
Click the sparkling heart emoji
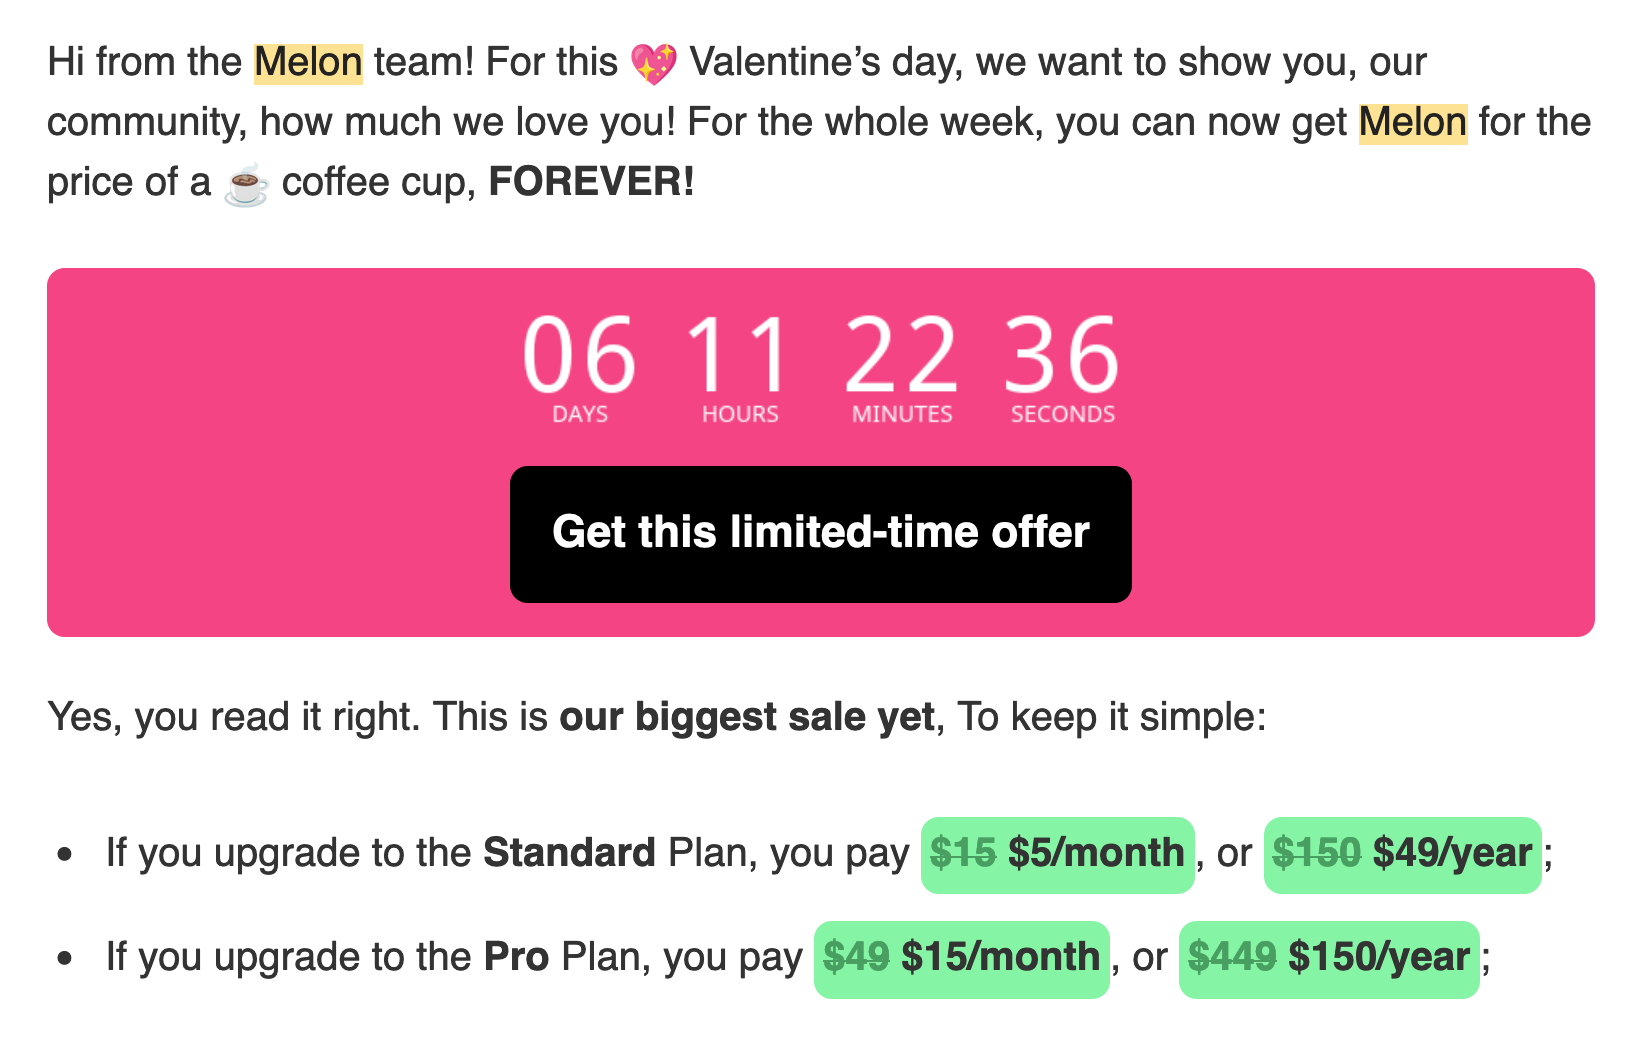[x=654, y=63]
